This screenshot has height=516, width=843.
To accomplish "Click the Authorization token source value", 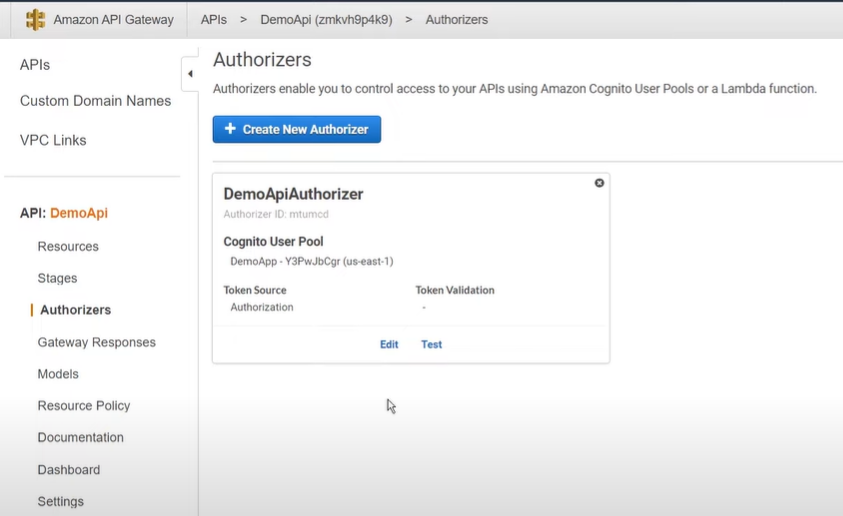I will pyautogui.click(x=262, y=307).
